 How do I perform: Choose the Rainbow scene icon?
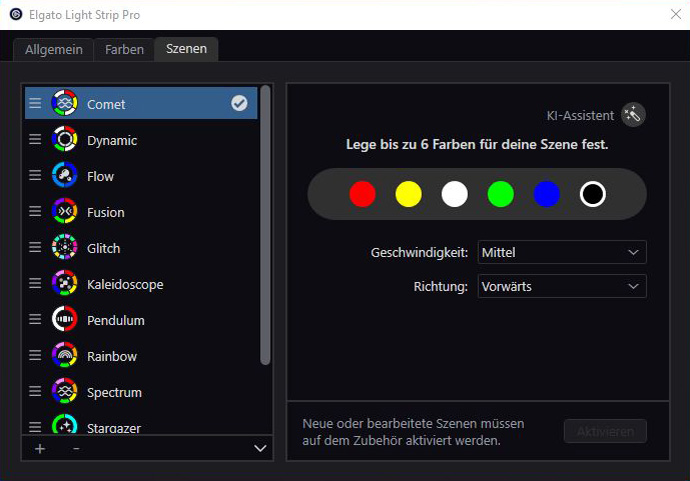click(x=65, y=356)
